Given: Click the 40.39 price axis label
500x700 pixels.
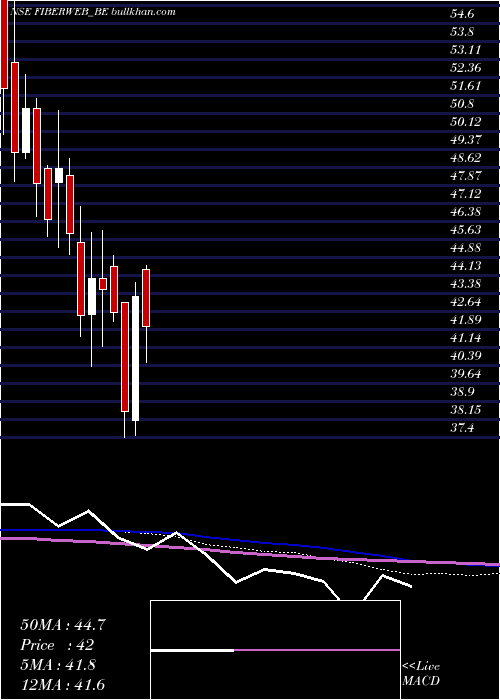Looking at the screenshot, I should pos(465,356).
